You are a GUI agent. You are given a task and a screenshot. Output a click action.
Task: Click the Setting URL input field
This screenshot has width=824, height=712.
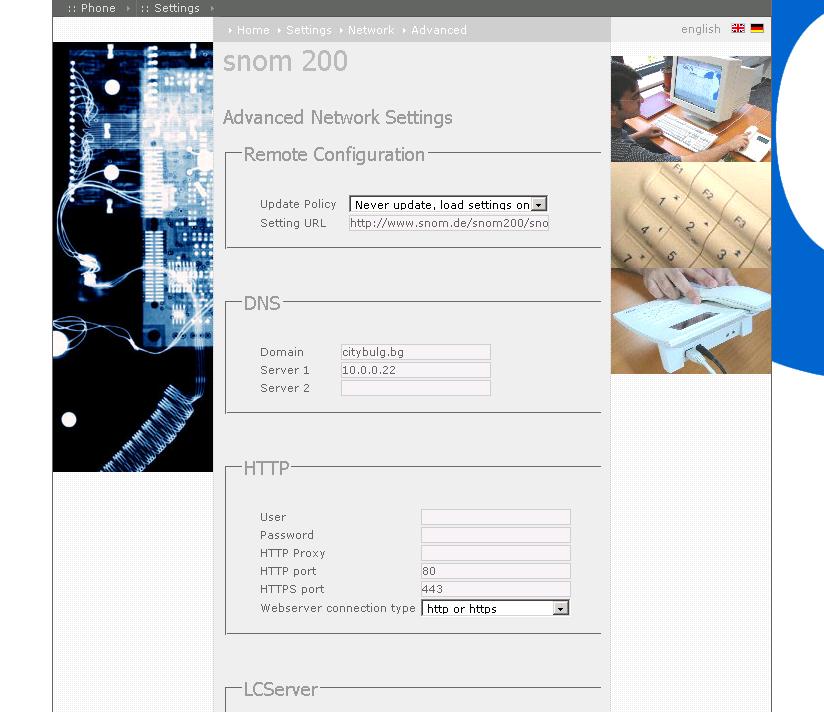tap(448, 223)
